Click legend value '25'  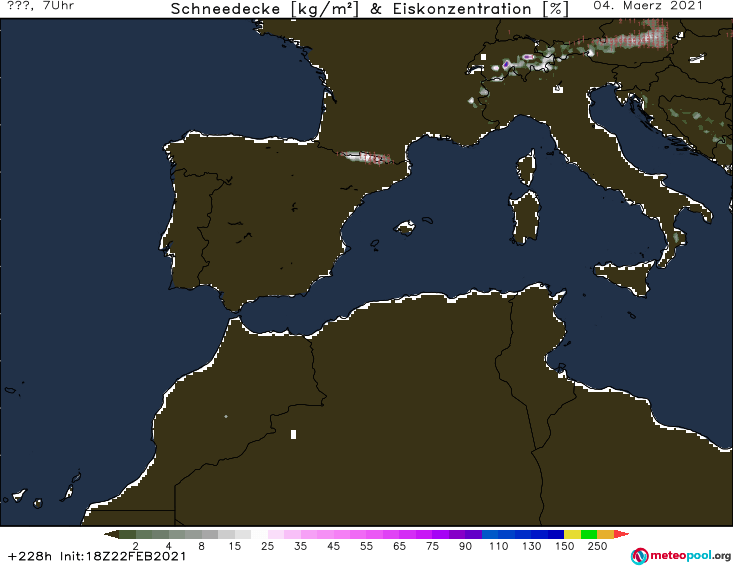tap(267, 546)
